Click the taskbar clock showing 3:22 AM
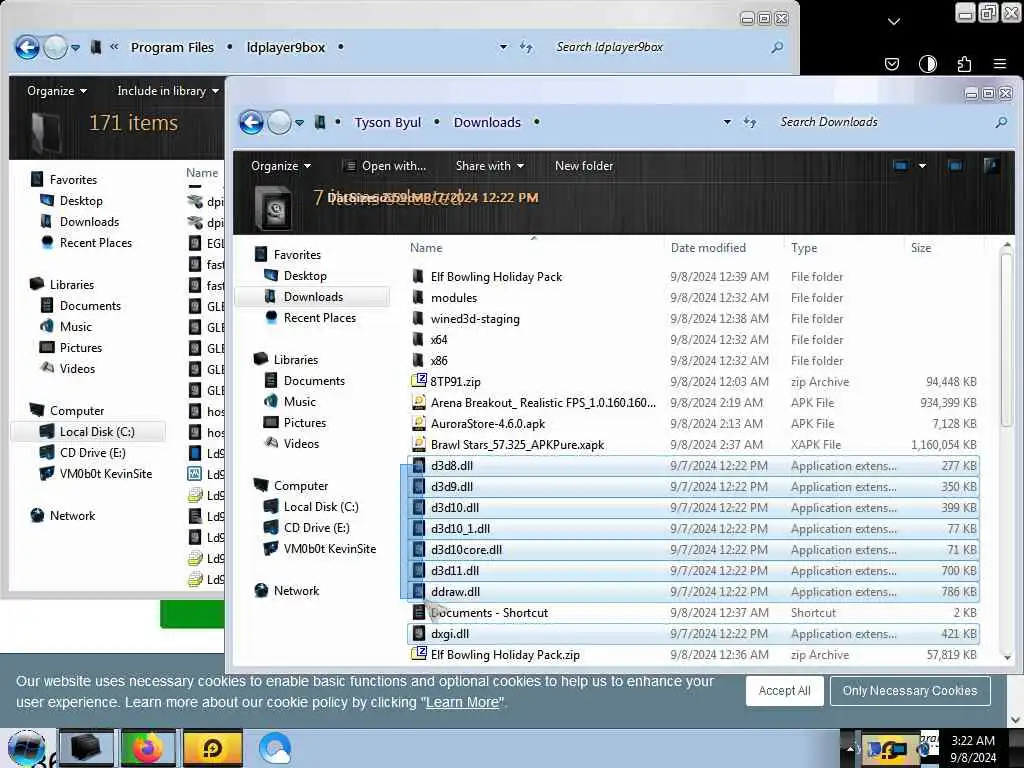1024x768 pixels. pos(973,748)
